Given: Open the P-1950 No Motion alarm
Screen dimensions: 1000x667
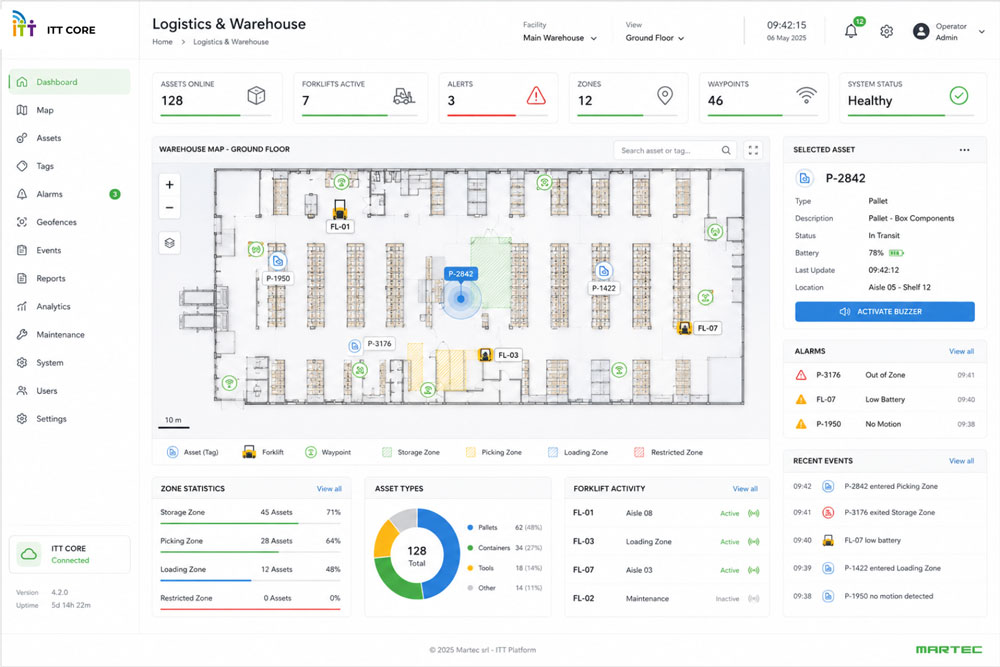Looking at the screenshot, I should click(885, 424).
